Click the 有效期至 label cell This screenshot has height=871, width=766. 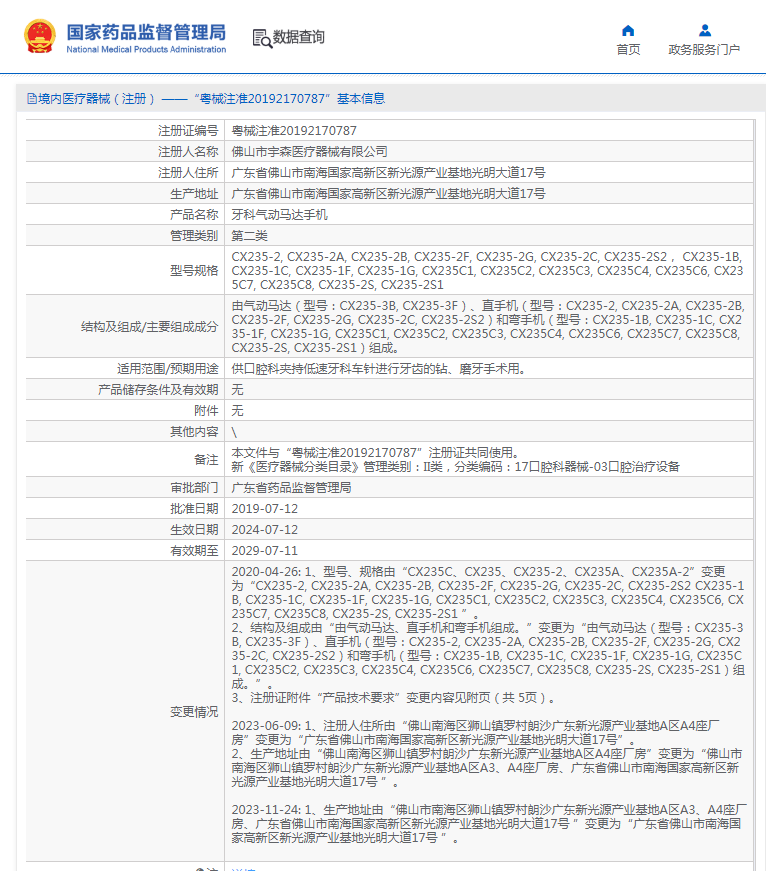[x=125, y=551]
